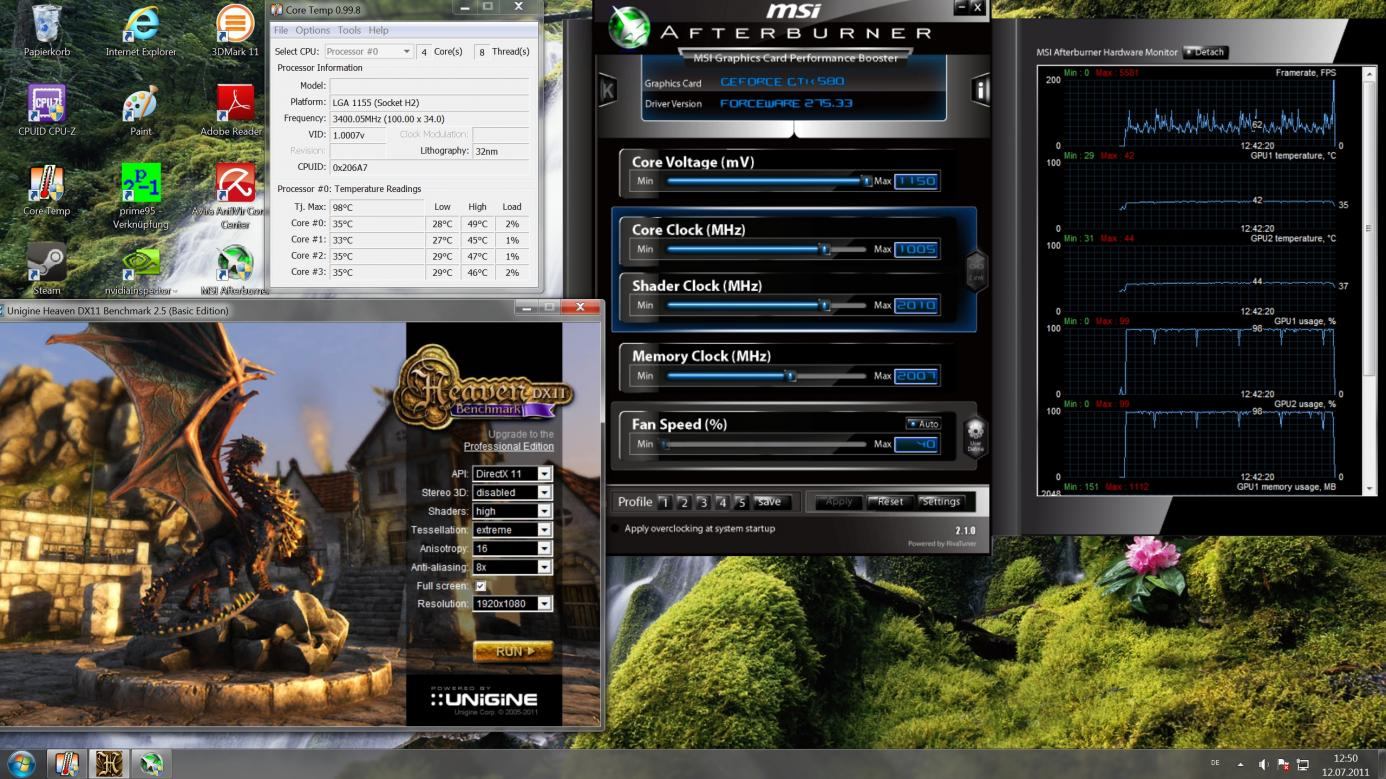Screen dimensions: 1386x779
Task: Launch Internet Explorer from desktop
Action: (141, 31)
